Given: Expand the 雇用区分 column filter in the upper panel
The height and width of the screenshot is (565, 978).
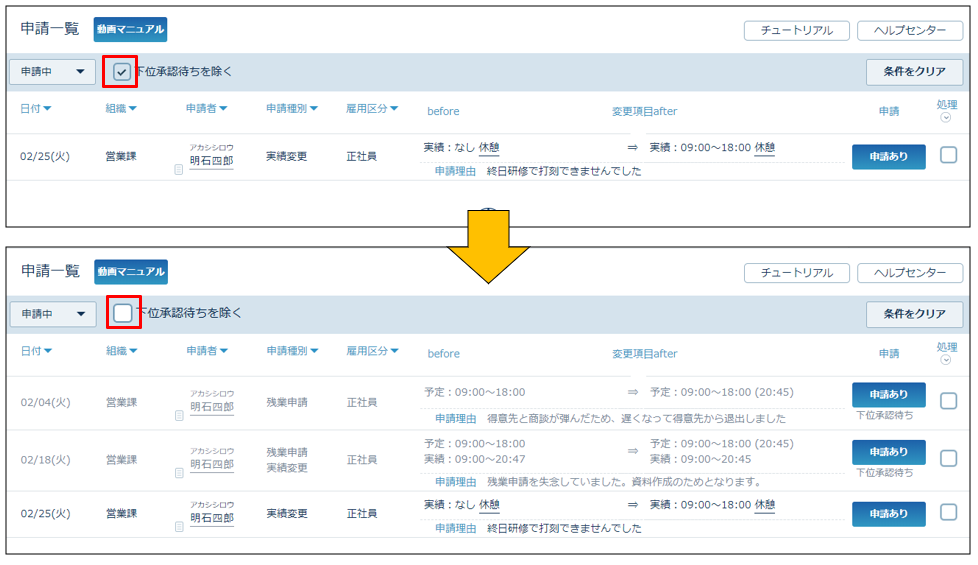Looking at the screenshot, I should coord(393,109).
